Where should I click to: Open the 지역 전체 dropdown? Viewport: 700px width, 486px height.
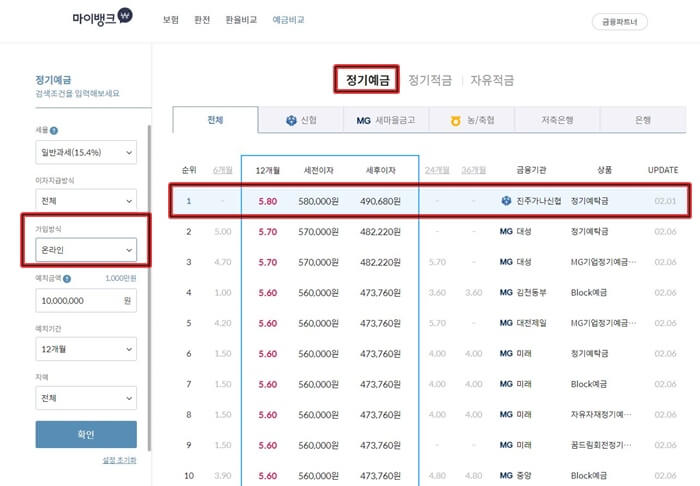pyautogui.click(x=86, y=398)
